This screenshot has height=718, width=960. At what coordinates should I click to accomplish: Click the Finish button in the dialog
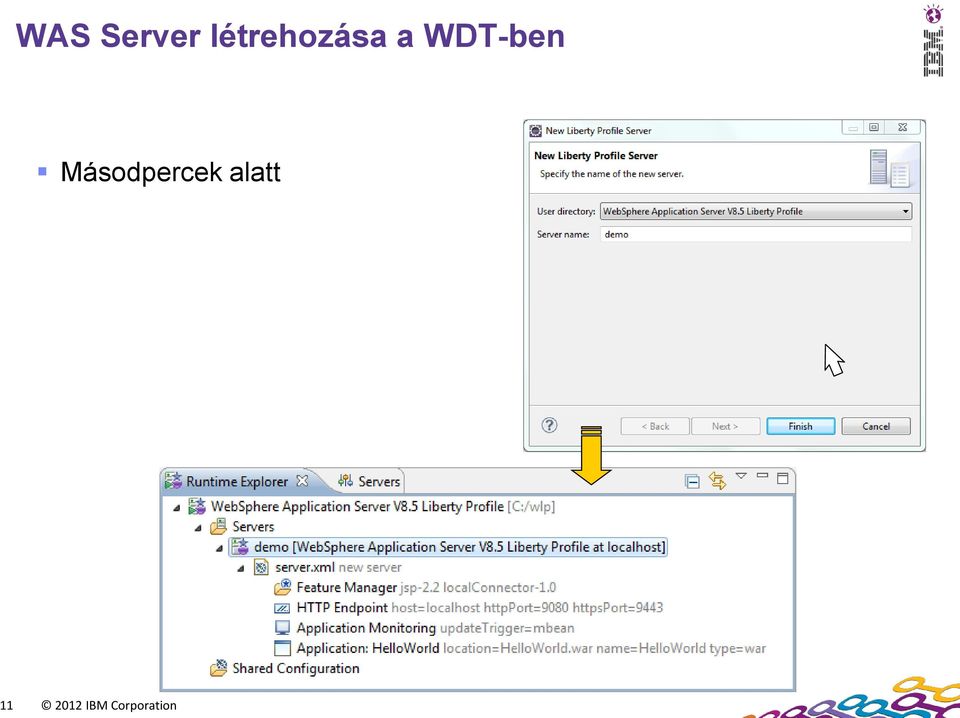click(x=800, y=426)
